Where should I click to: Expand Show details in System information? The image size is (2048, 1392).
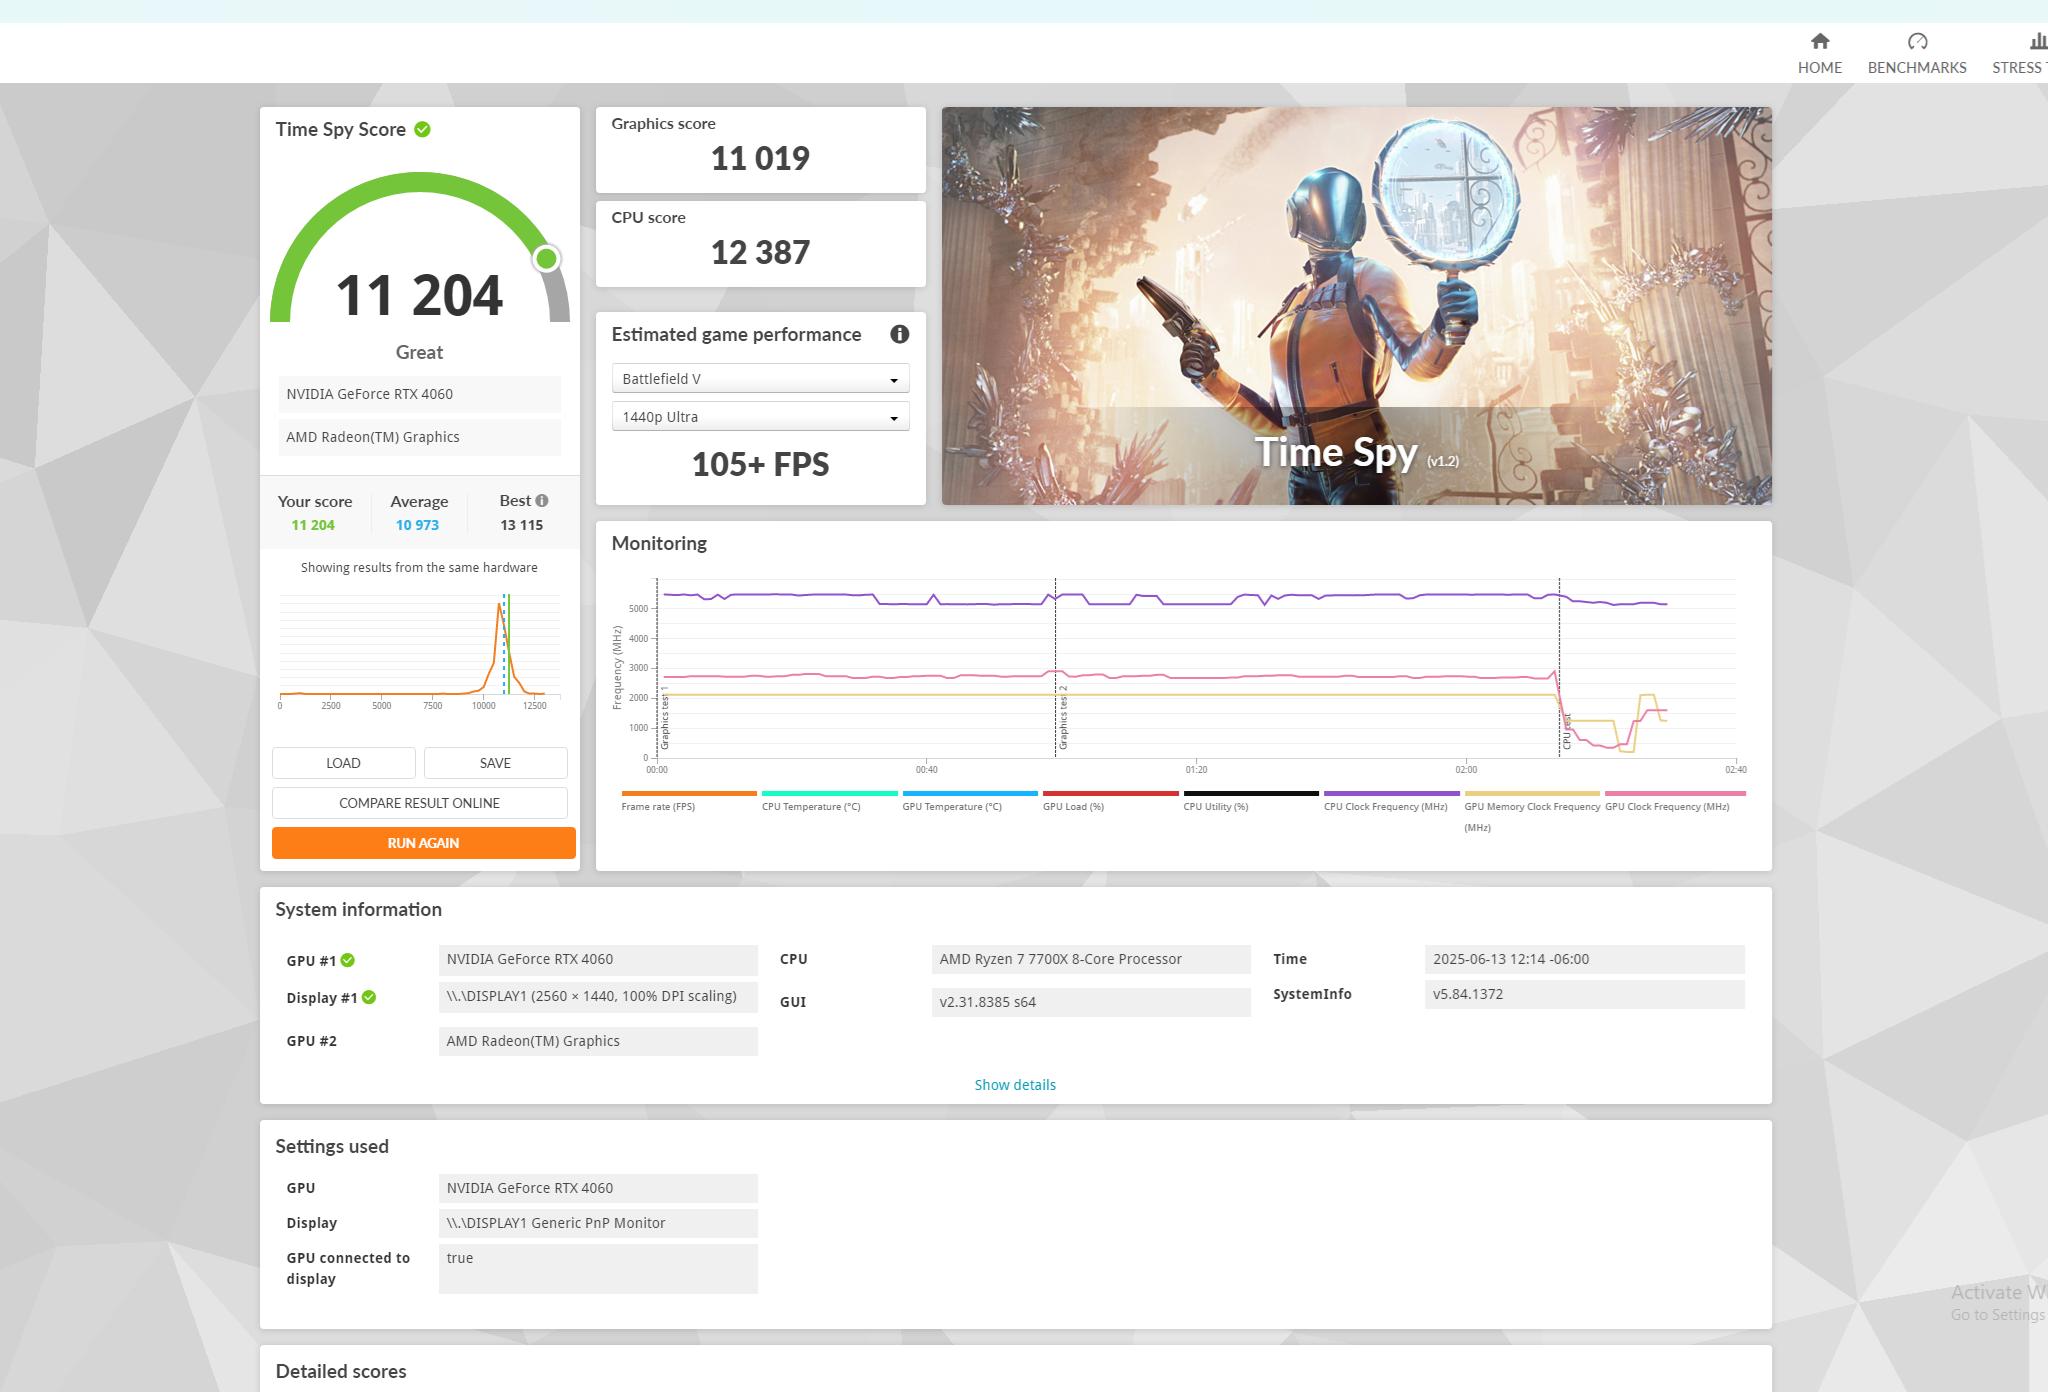tap(1015, 1085)
